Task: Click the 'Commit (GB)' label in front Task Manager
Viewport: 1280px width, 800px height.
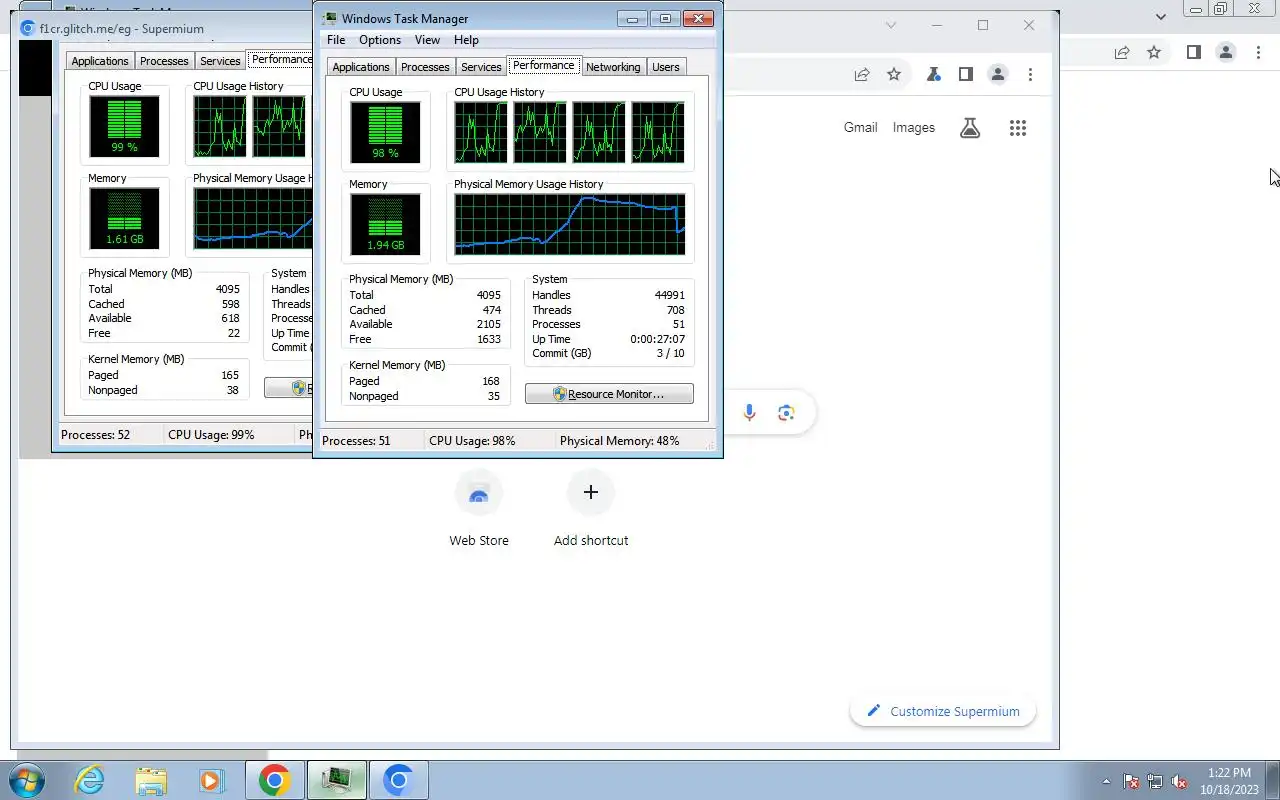Action: click(x=562, y=353)
